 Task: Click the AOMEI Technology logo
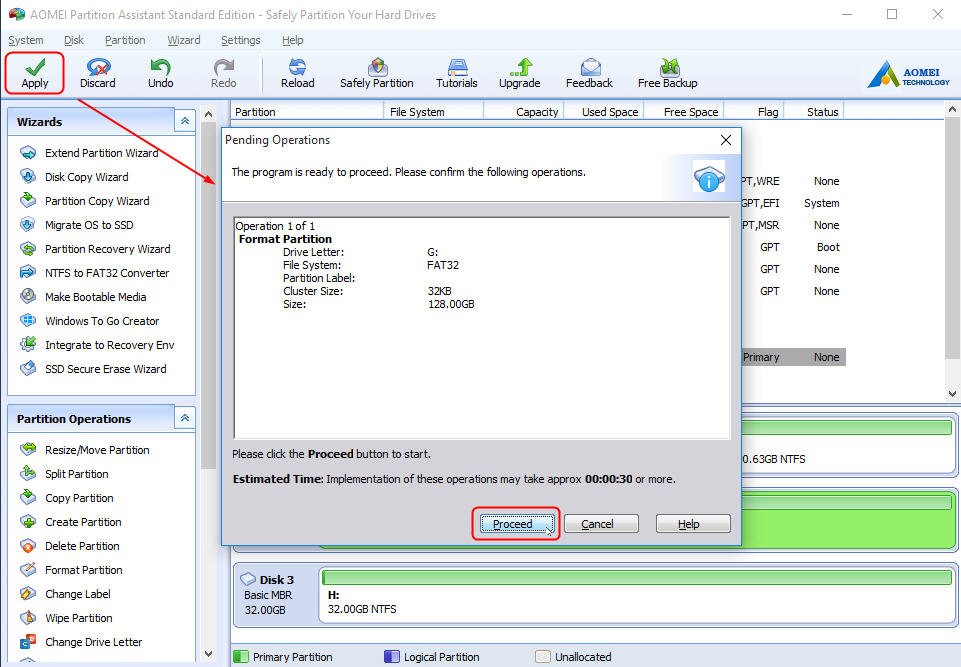(908, 75)
